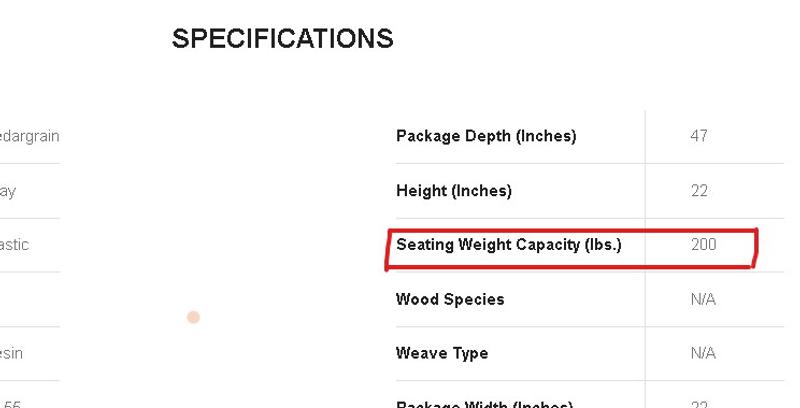Image resolution: width=800 pixels, height=408 pixels.
Task: Click the small orange dot
Action: pos(193,317)
